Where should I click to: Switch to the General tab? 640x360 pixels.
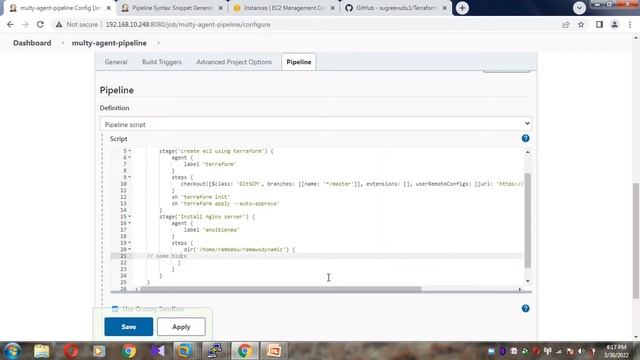(116, 62)
